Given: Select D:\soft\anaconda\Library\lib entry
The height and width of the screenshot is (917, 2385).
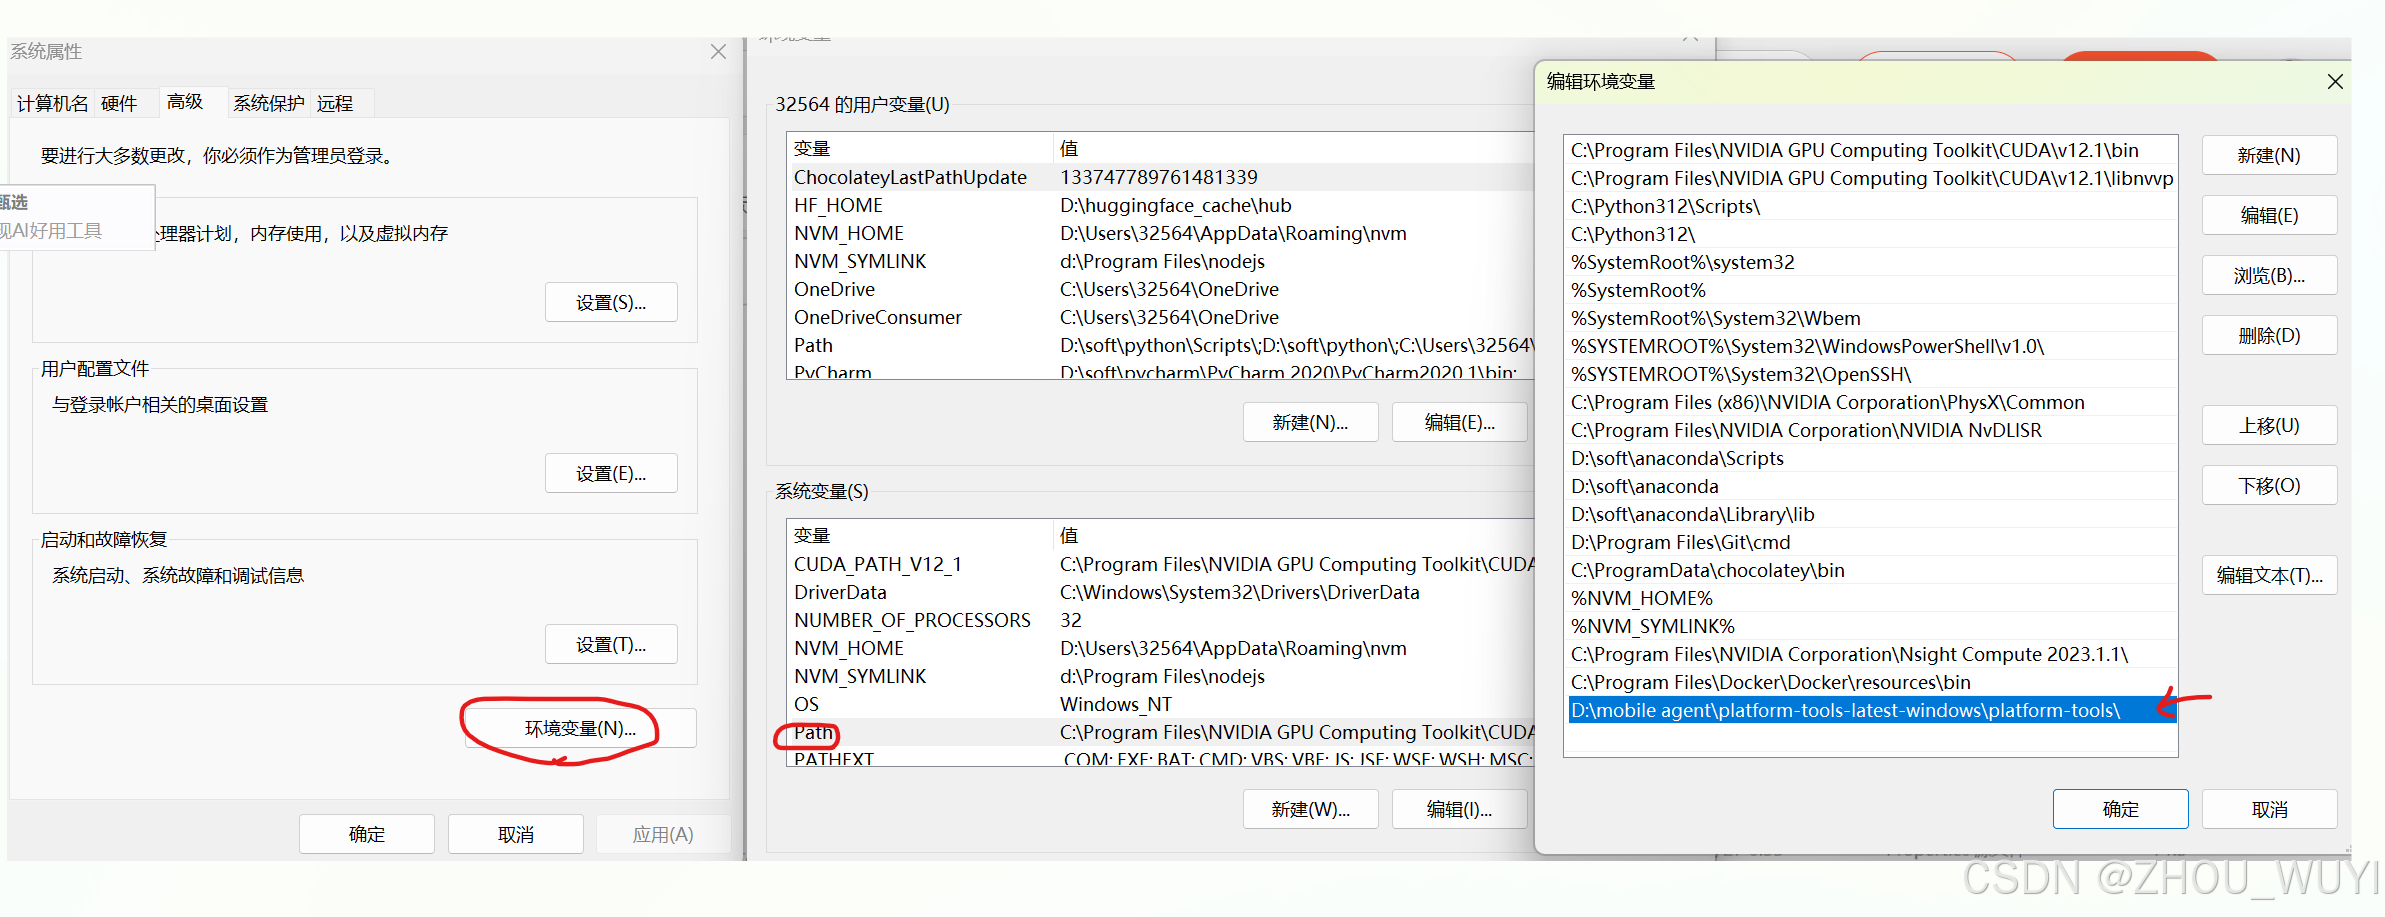Looking at the screenshot, I should pos(1871,514).
